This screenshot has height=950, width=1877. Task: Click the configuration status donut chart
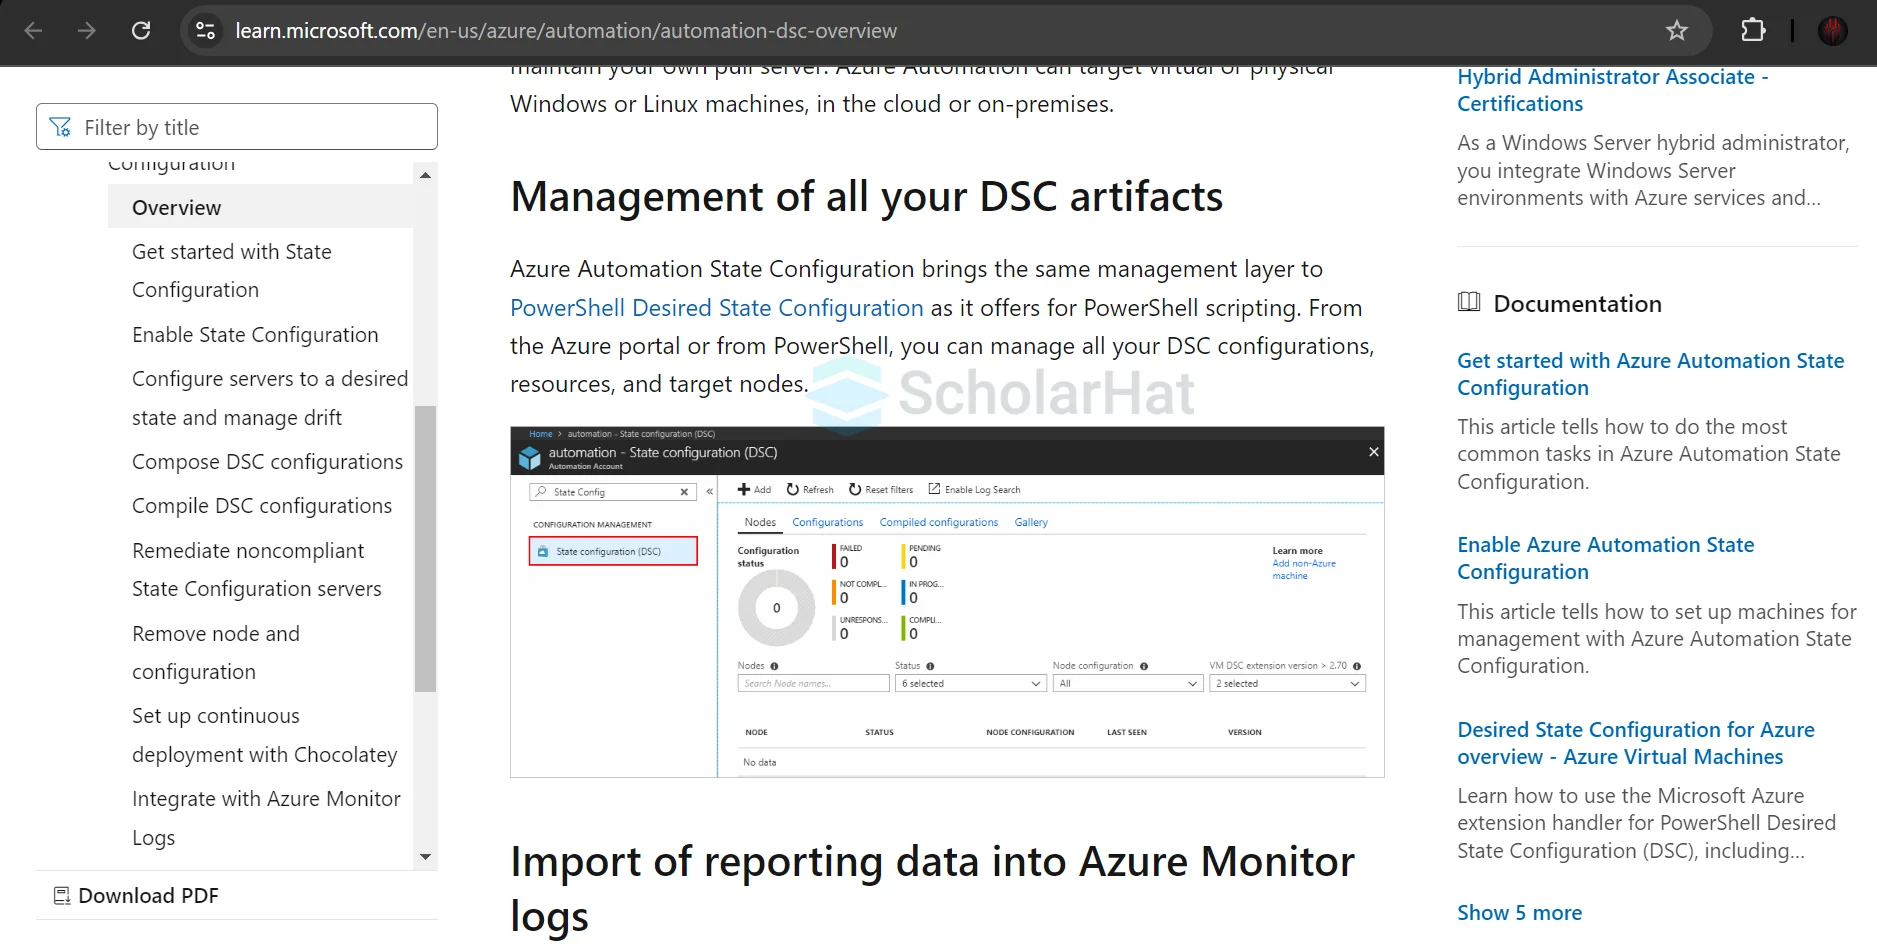click(x=776, y=608)
